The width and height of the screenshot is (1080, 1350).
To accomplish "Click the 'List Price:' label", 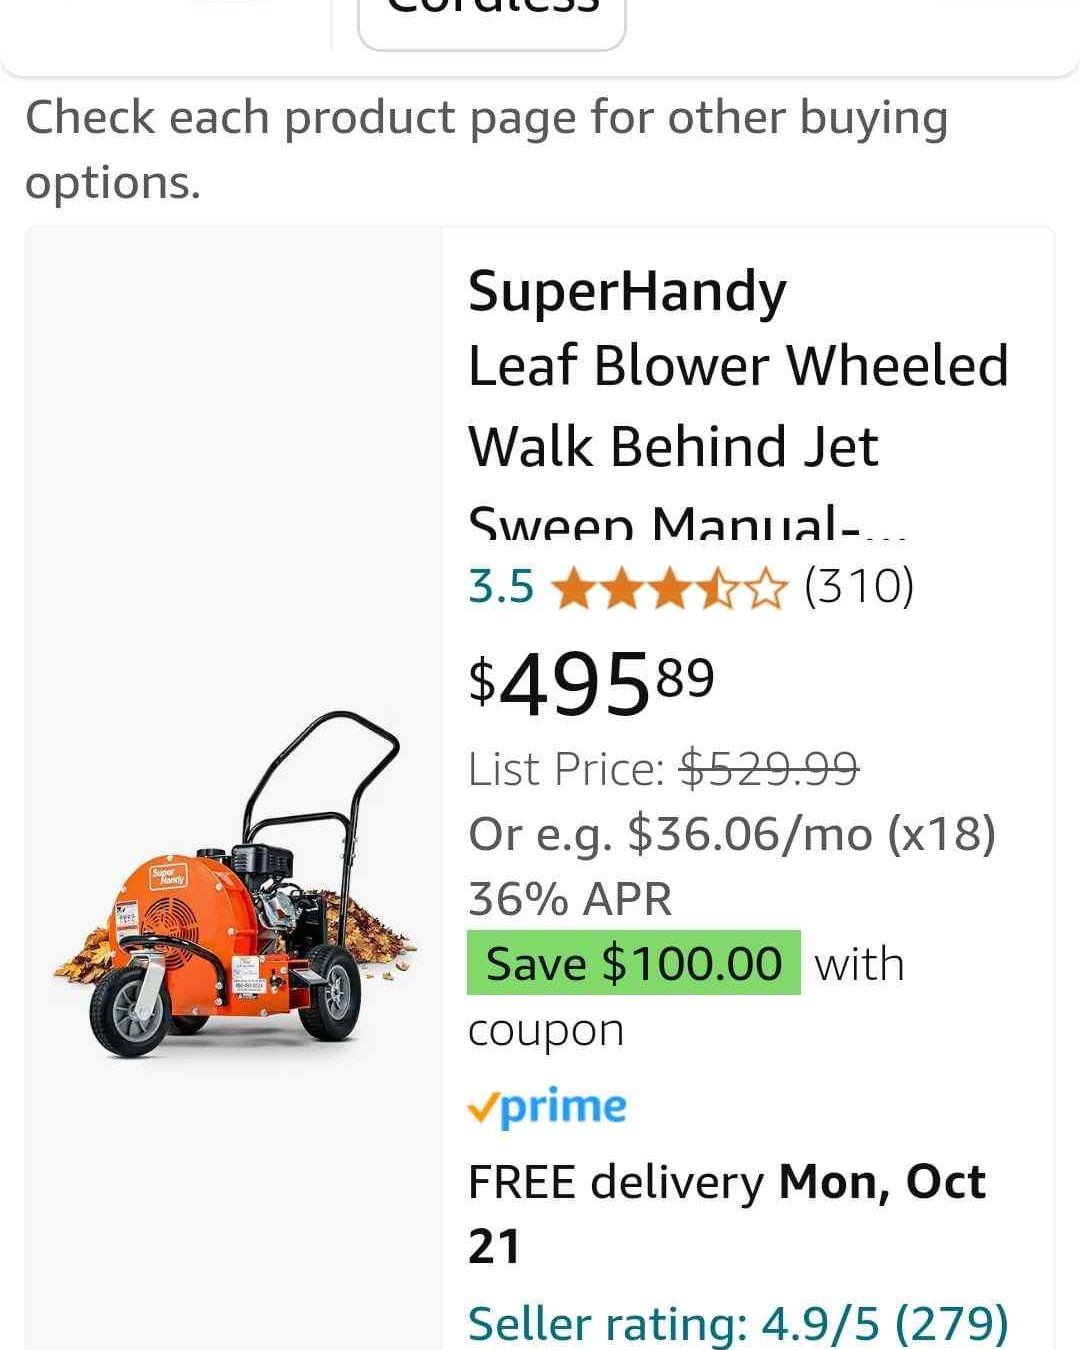I will (x=567, y=769).
